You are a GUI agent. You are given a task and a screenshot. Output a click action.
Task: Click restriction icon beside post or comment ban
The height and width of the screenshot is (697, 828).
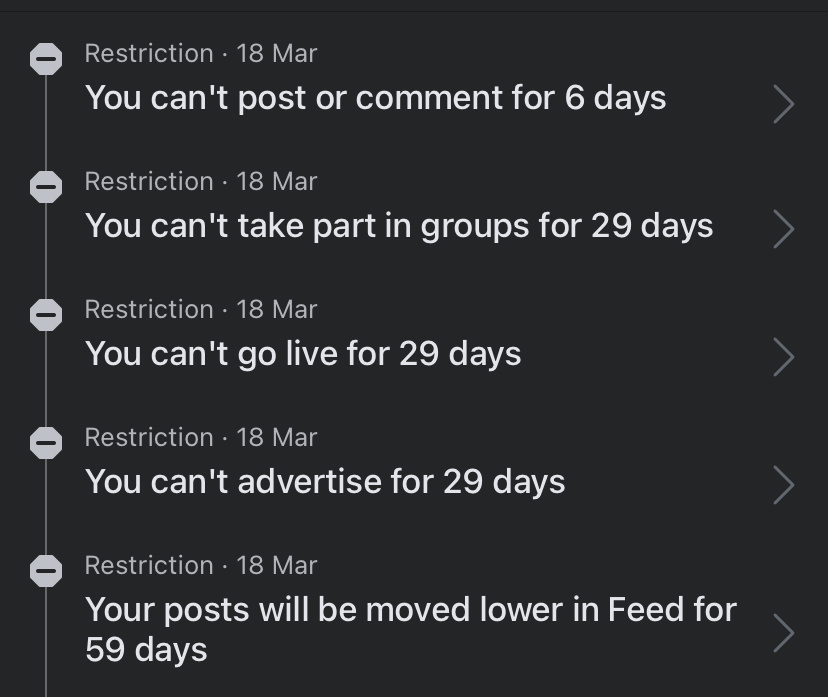(46, 59)
